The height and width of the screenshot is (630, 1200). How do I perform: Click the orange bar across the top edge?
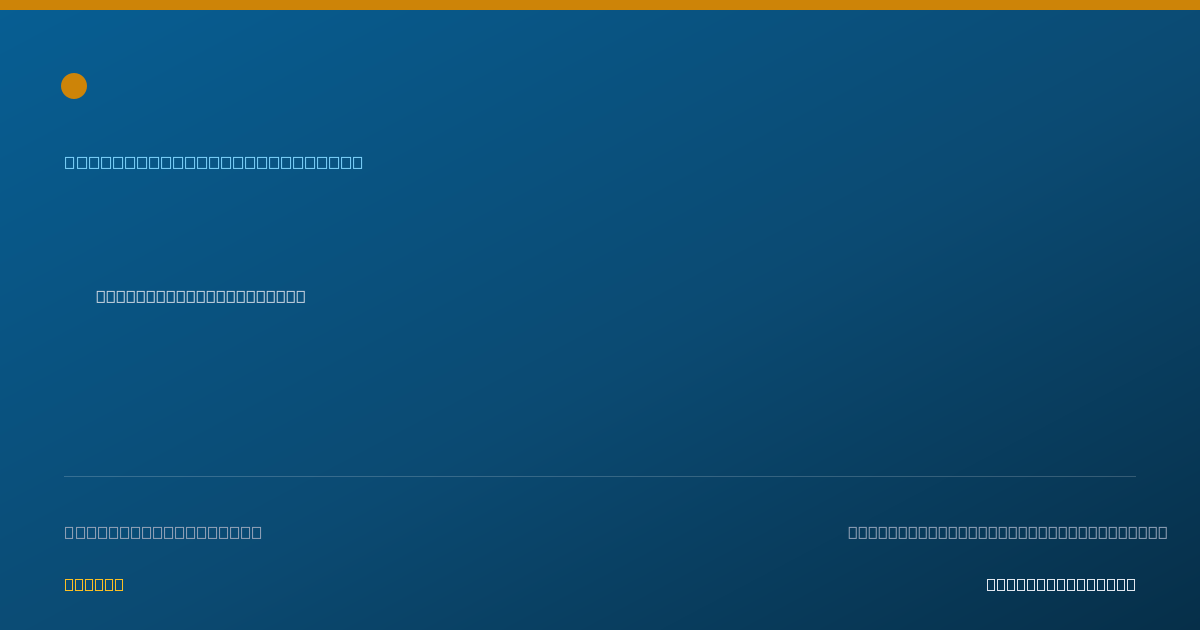coord(600,5)
